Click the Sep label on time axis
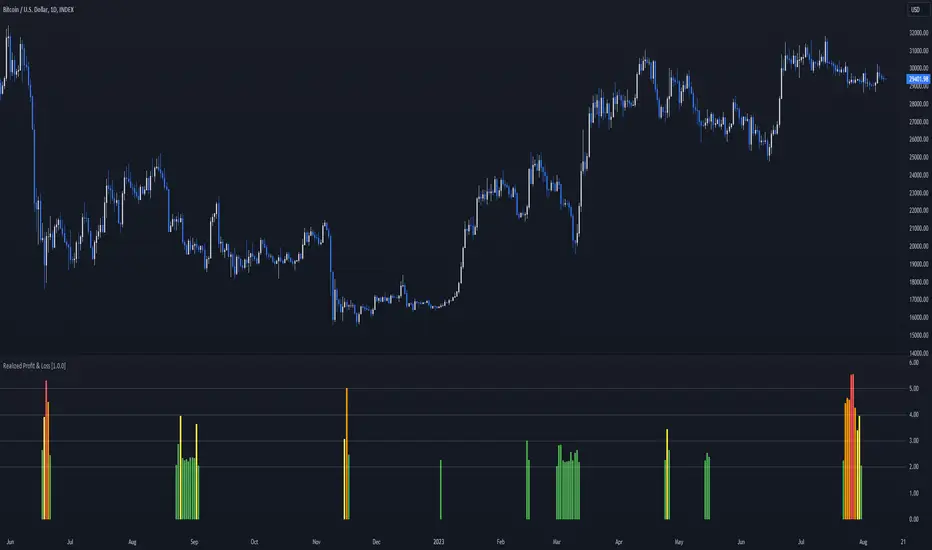Screen dimensions: 932x550 tap(195, 541)
